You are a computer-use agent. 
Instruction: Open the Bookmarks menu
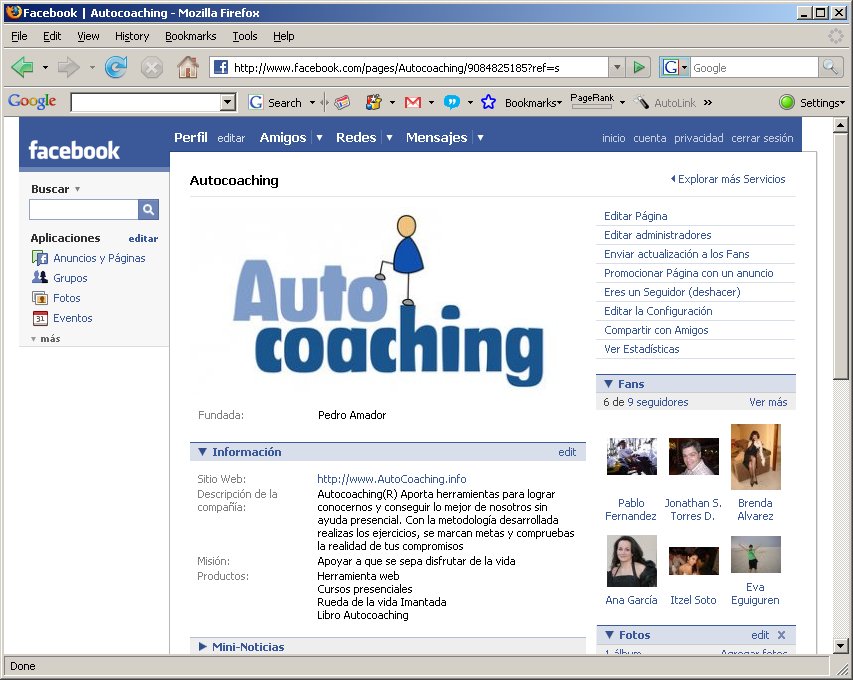pyautogui.click(x=190, y=36)
